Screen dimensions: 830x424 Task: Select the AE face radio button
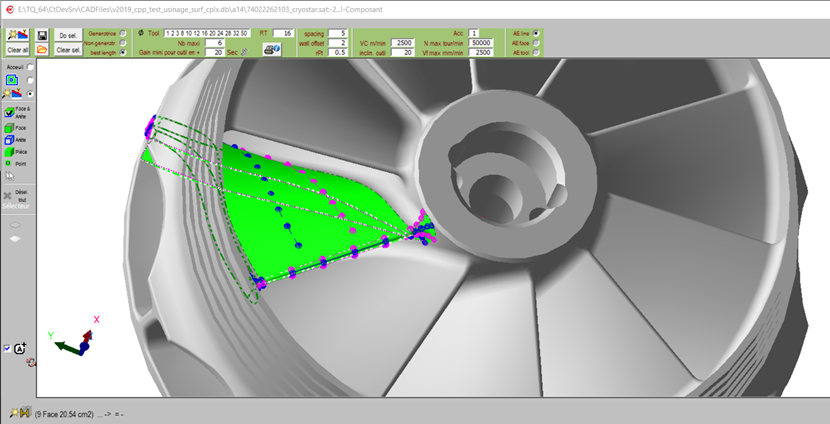[x=536, y=43]
